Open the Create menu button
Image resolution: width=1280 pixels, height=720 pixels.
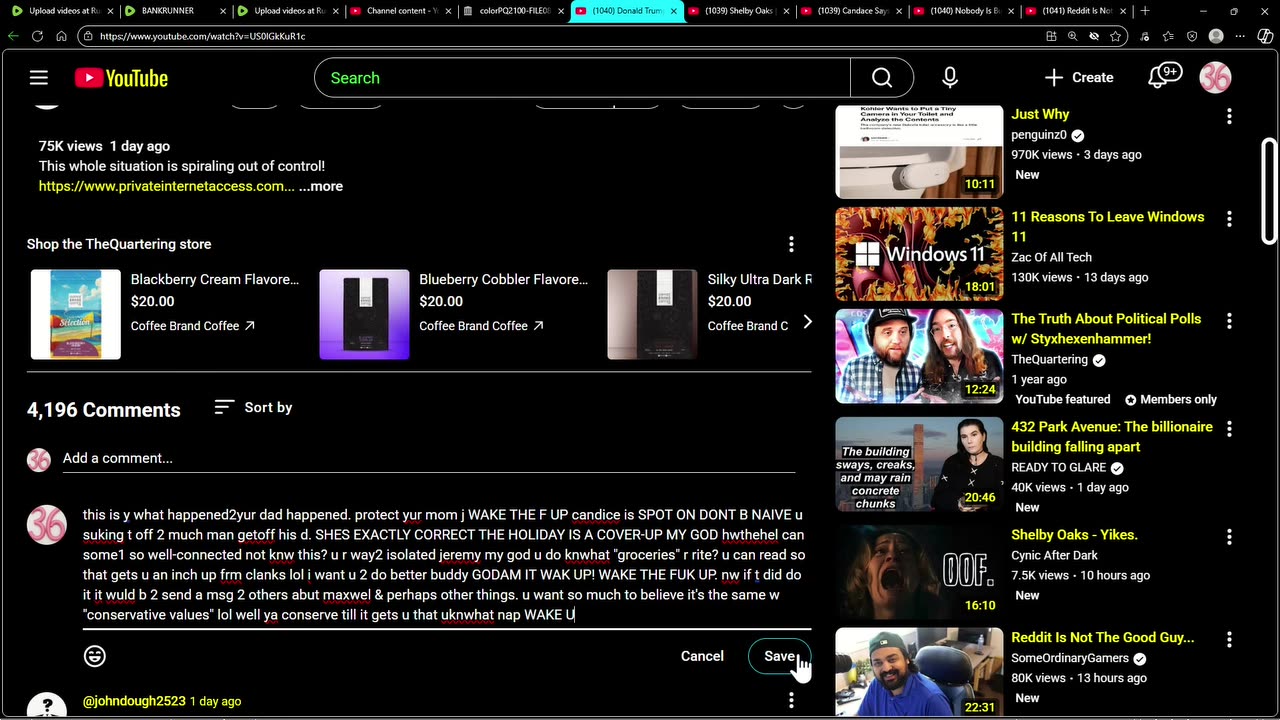tap(1079, 77)
